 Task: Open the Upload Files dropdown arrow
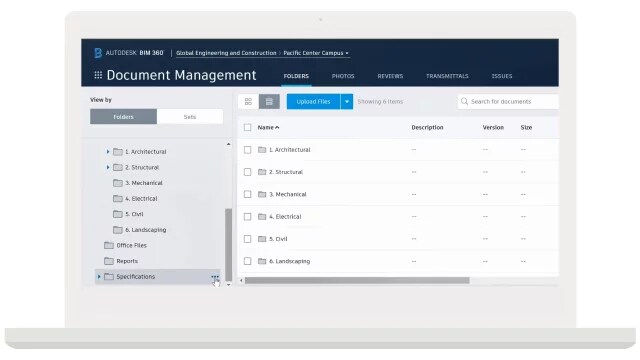click(347, 102)
